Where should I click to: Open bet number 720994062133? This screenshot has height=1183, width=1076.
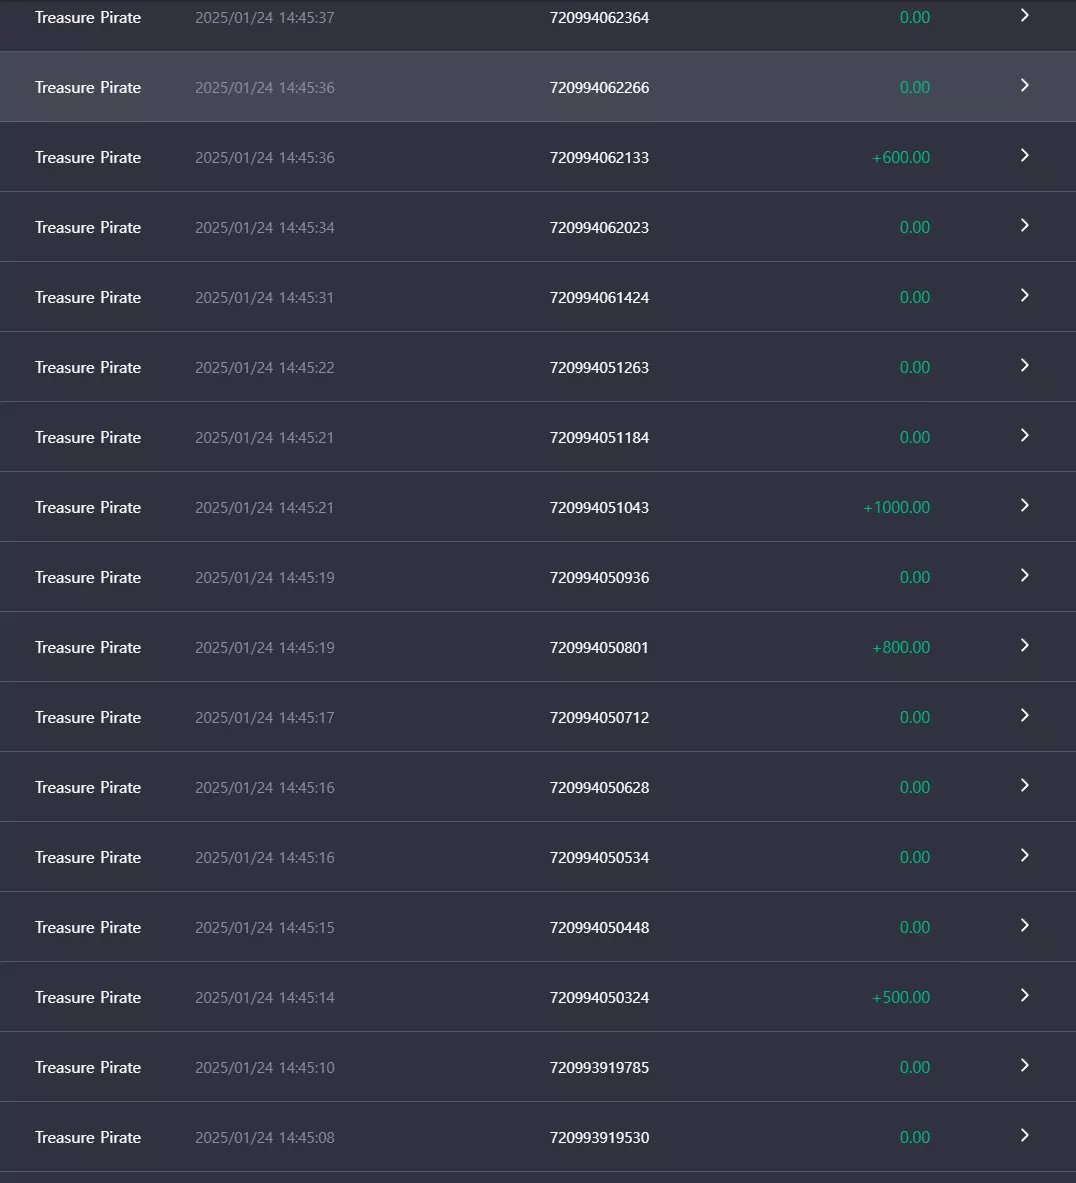(x=599, y=158)
